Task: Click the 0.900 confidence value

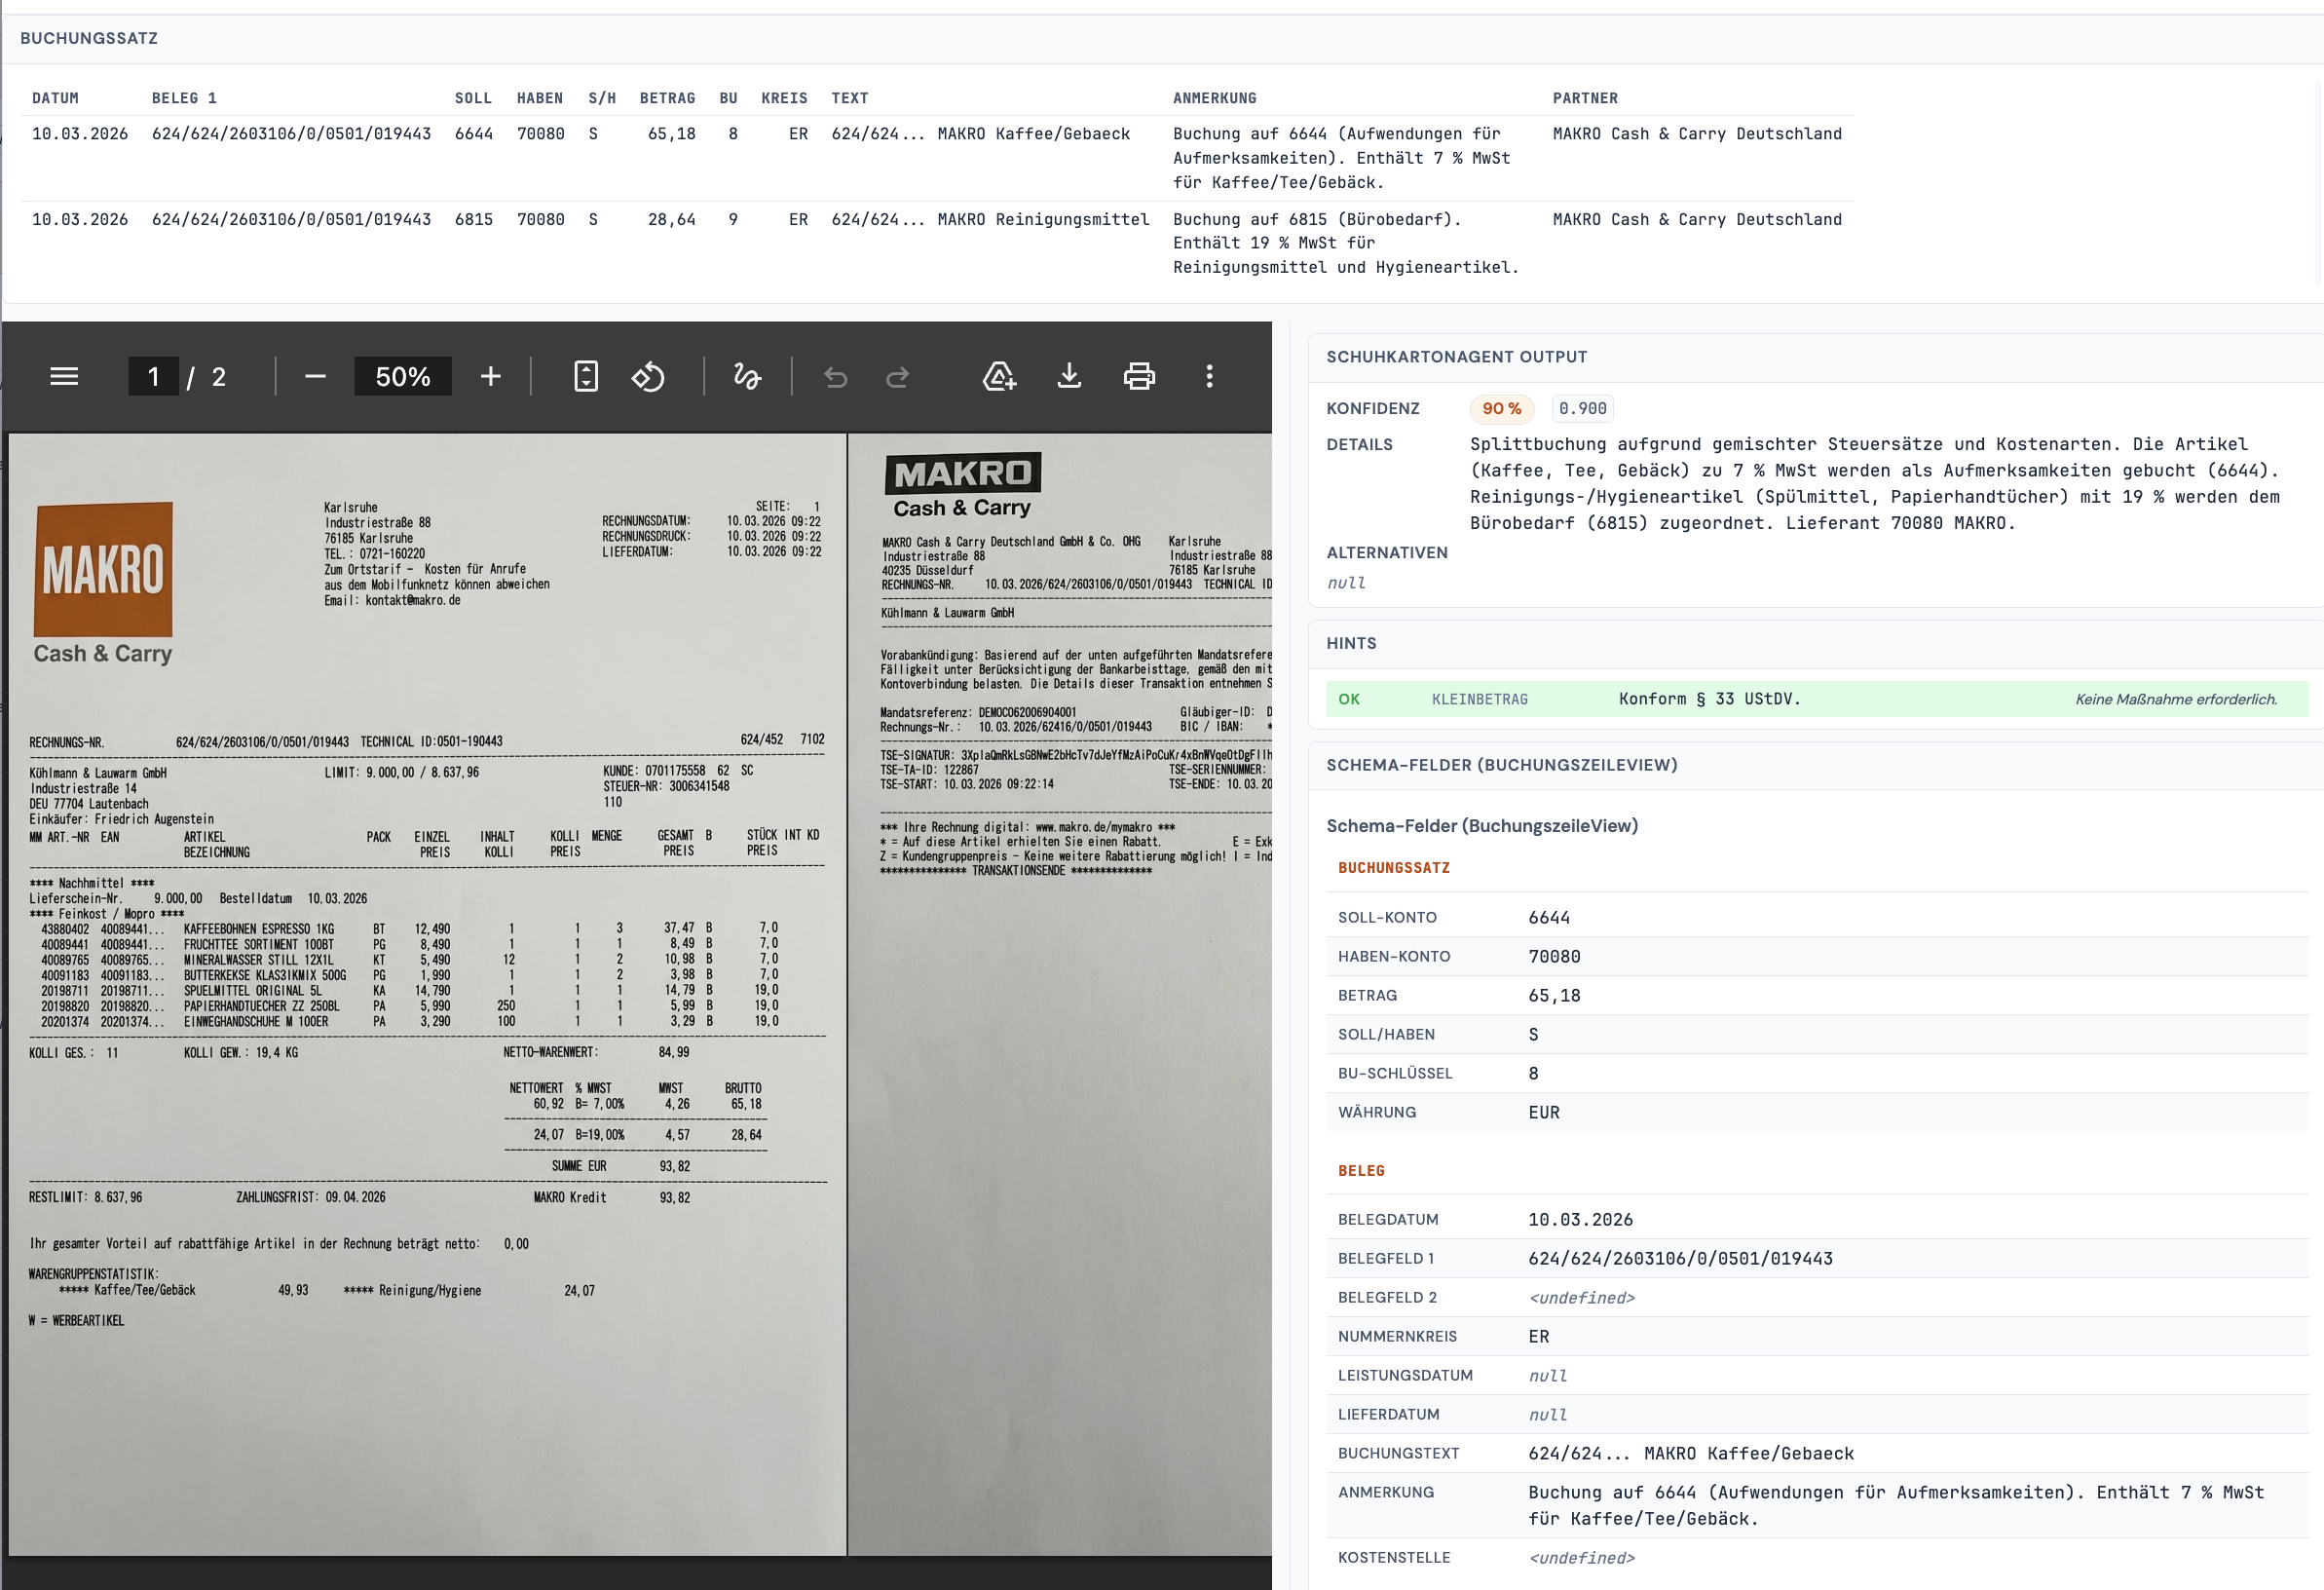Action: (1582, 408)
